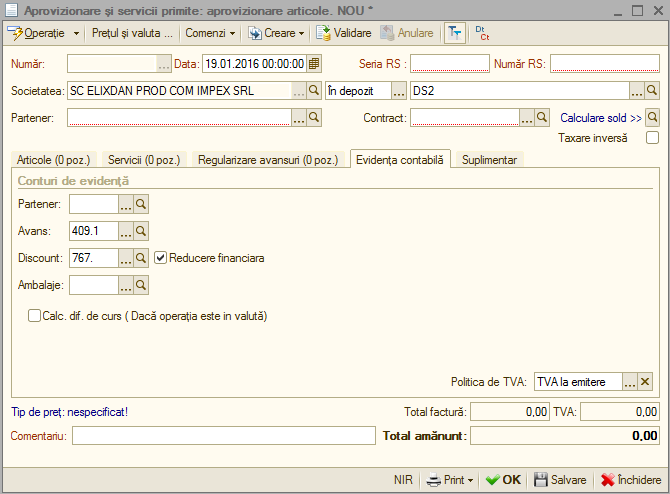Enable the Taxare inversă checkbox
Screen dimensions: 670x494
[652, 138]
